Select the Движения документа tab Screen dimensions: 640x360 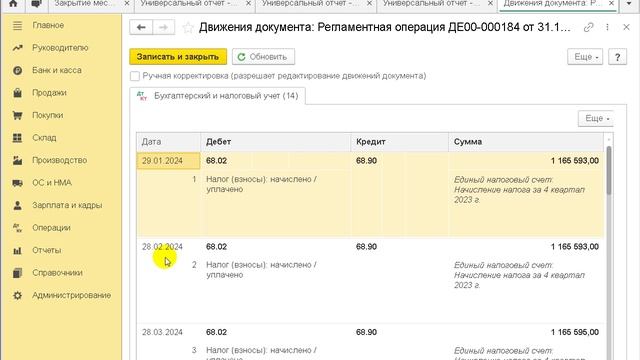tap(552, 4)
